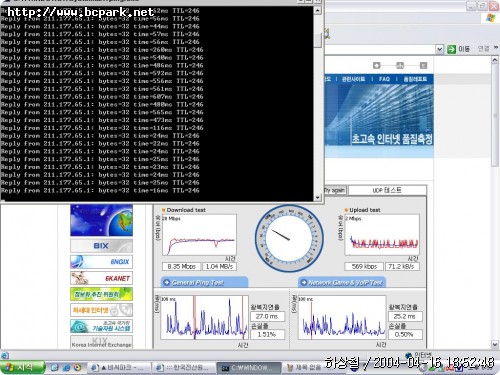Click the 6NGIX banner link
Viewport: 500px width, 375px height.
click(101, 262)
